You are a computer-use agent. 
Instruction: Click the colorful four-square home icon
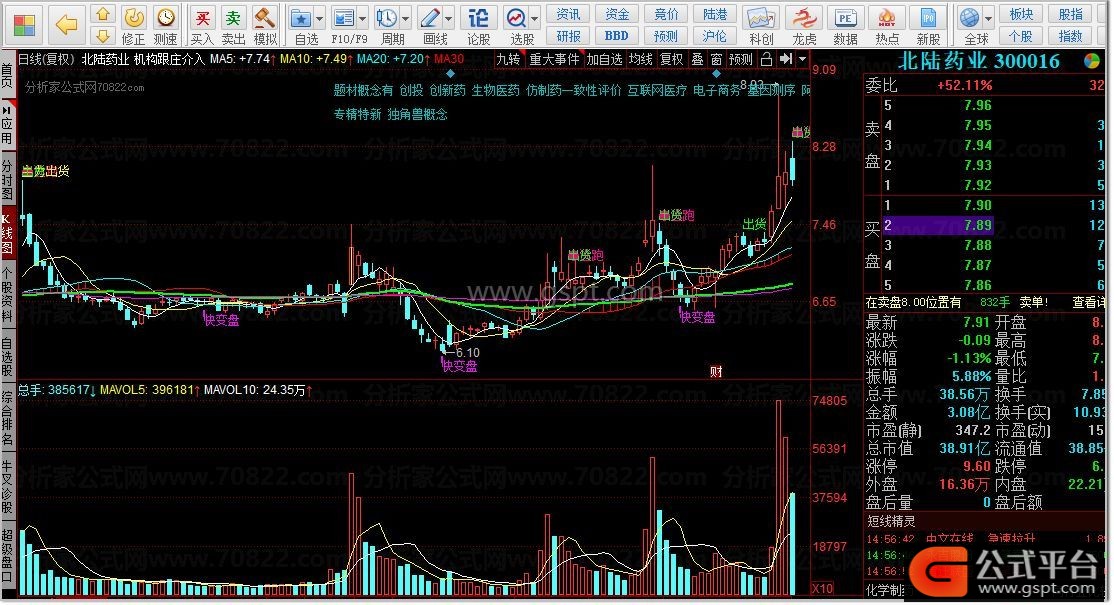tap(24, 24)
